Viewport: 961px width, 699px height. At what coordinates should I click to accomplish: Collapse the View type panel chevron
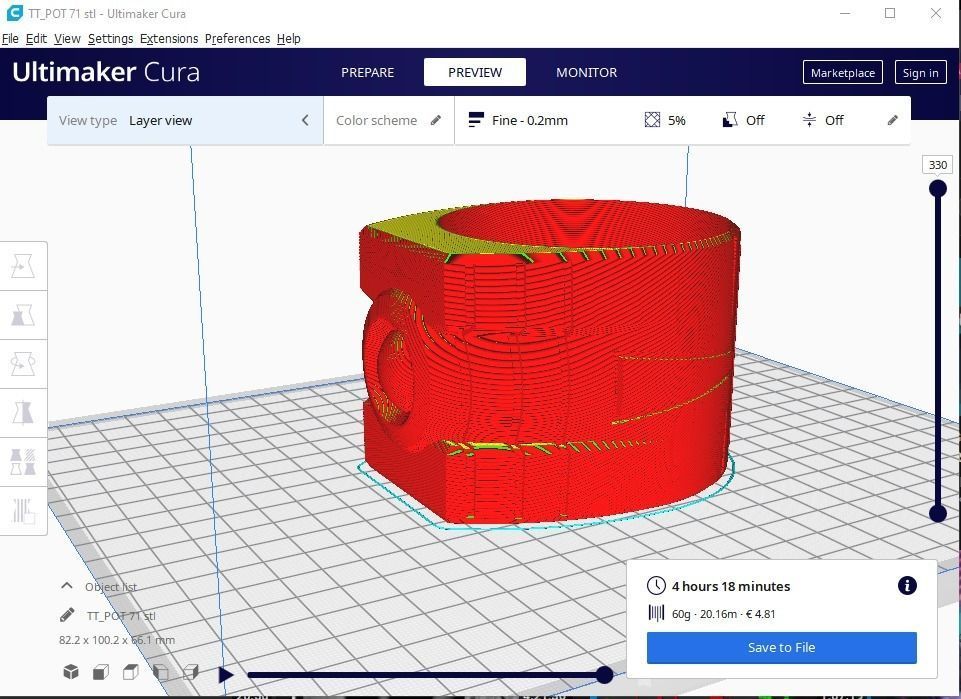305,120
